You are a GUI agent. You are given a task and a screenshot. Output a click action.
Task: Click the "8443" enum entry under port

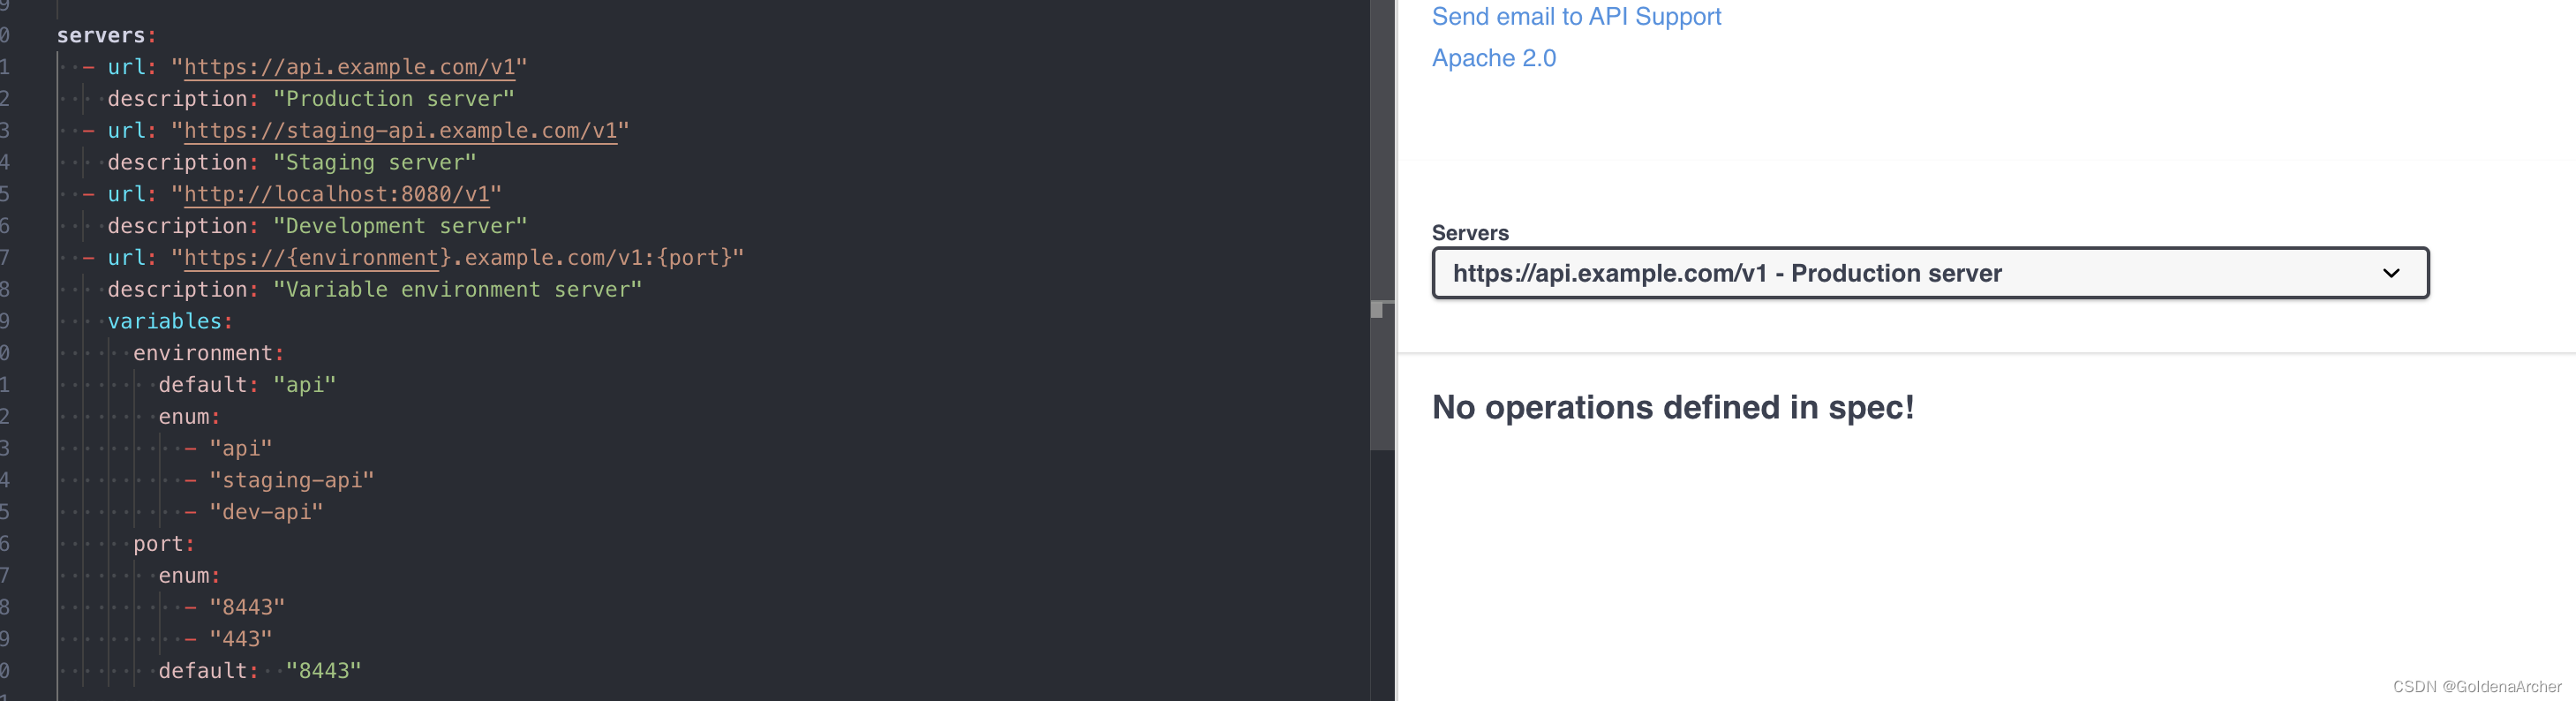pos(247,607)
